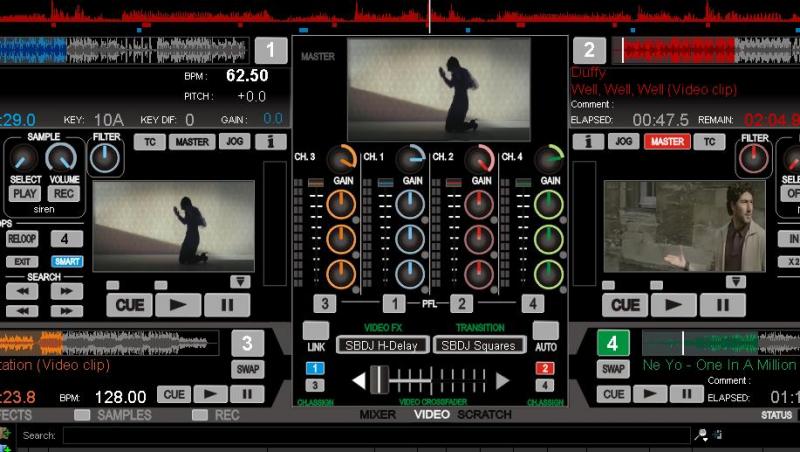Open the SBDJ H-Delay video FX selector
The width and height of the screenshot is (800, 452).
click(382, 345)
